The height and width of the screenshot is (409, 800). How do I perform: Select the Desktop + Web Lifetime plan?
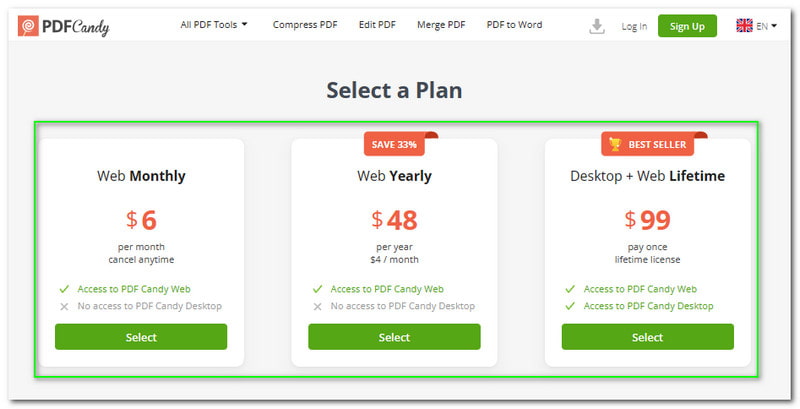(647, 337)
